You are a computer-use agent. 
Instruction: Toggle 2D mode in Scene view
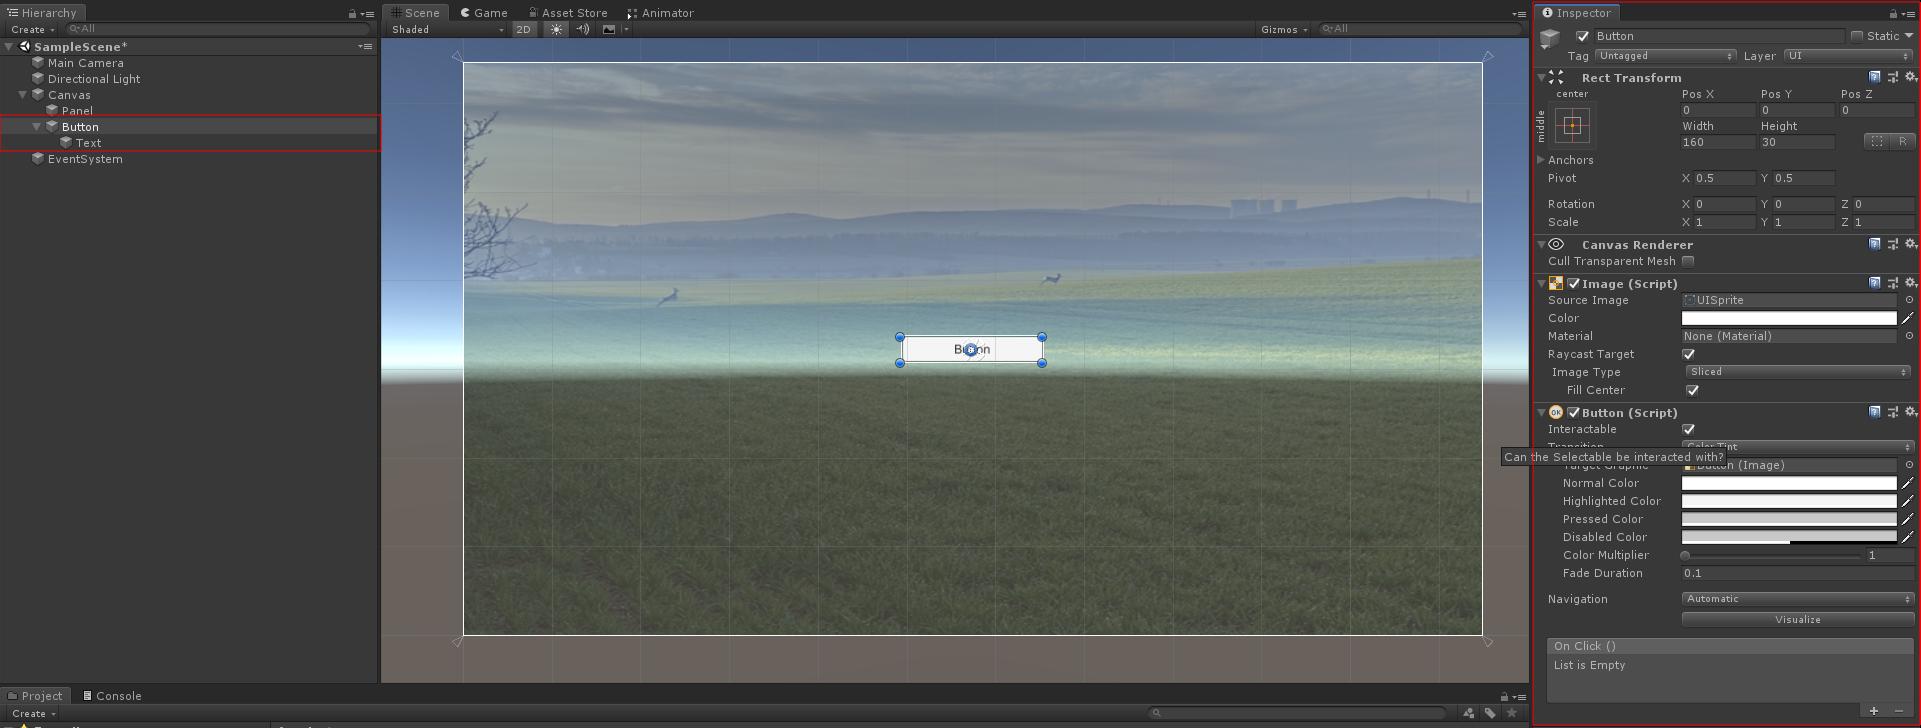[524, 29]
